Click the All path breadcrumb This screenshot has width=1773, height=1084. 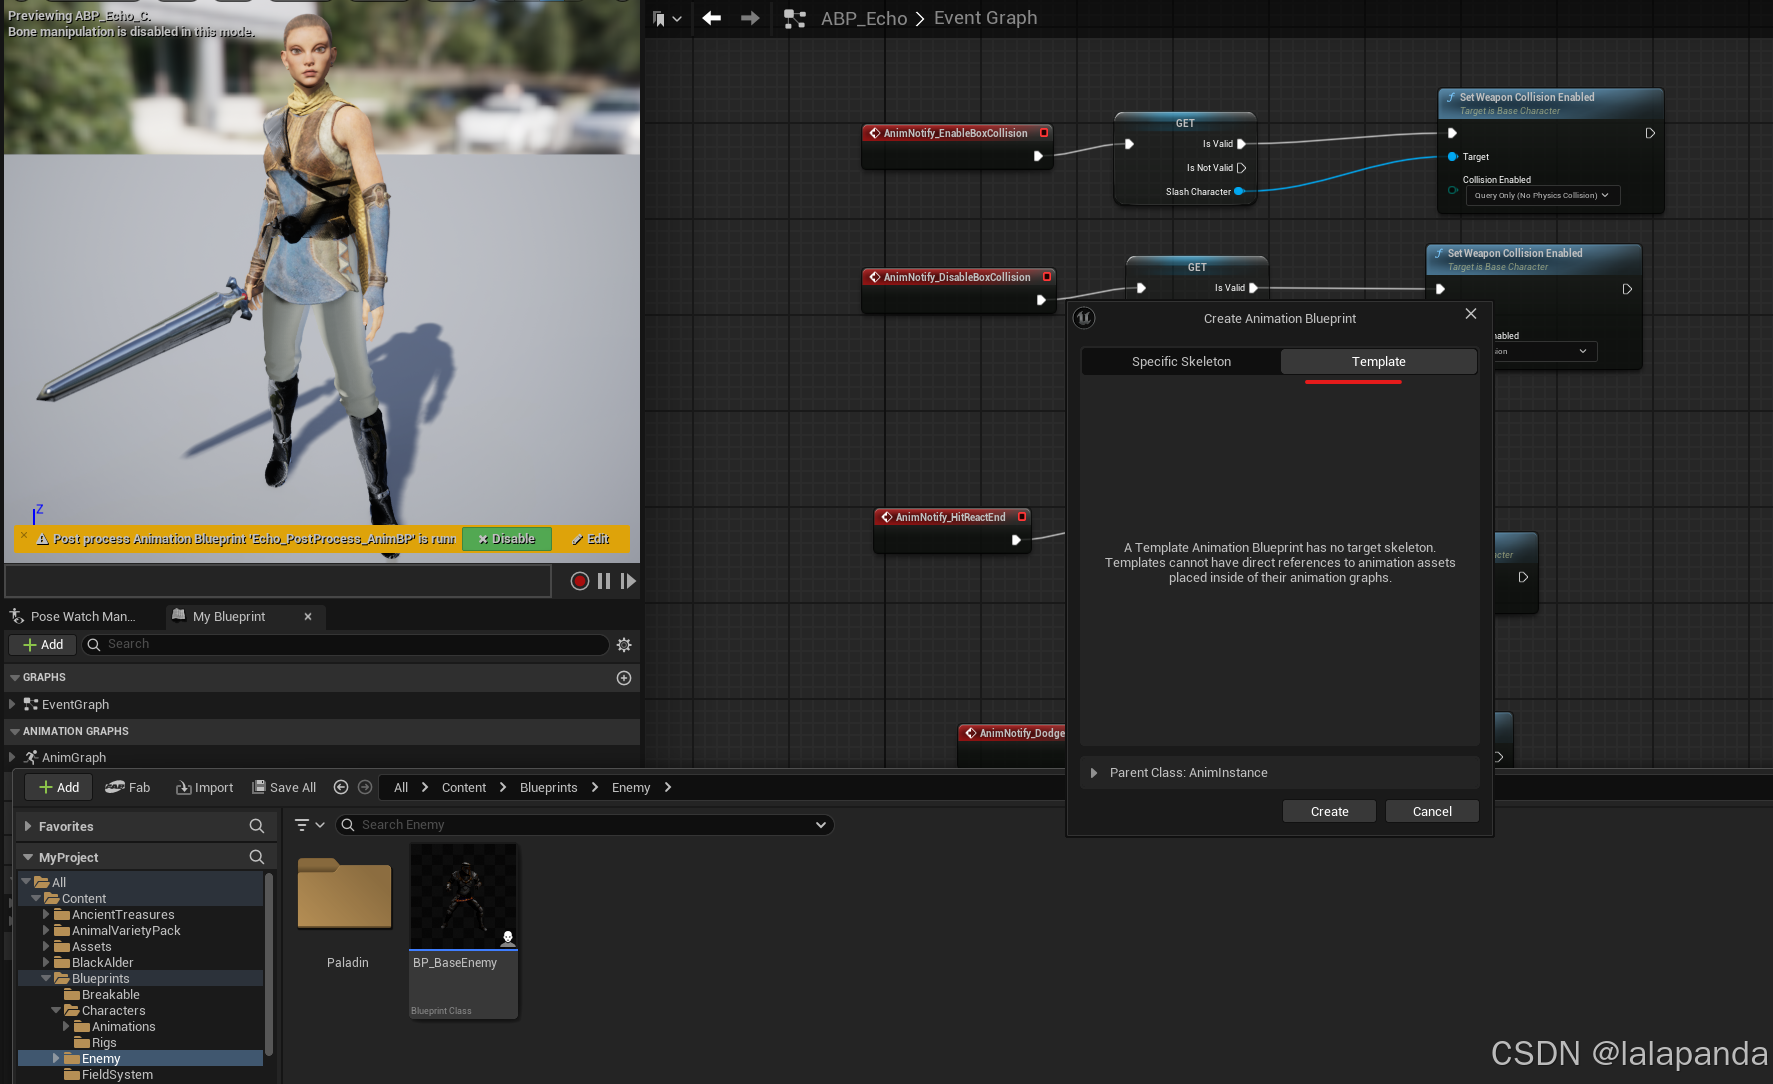click(401, 788)
